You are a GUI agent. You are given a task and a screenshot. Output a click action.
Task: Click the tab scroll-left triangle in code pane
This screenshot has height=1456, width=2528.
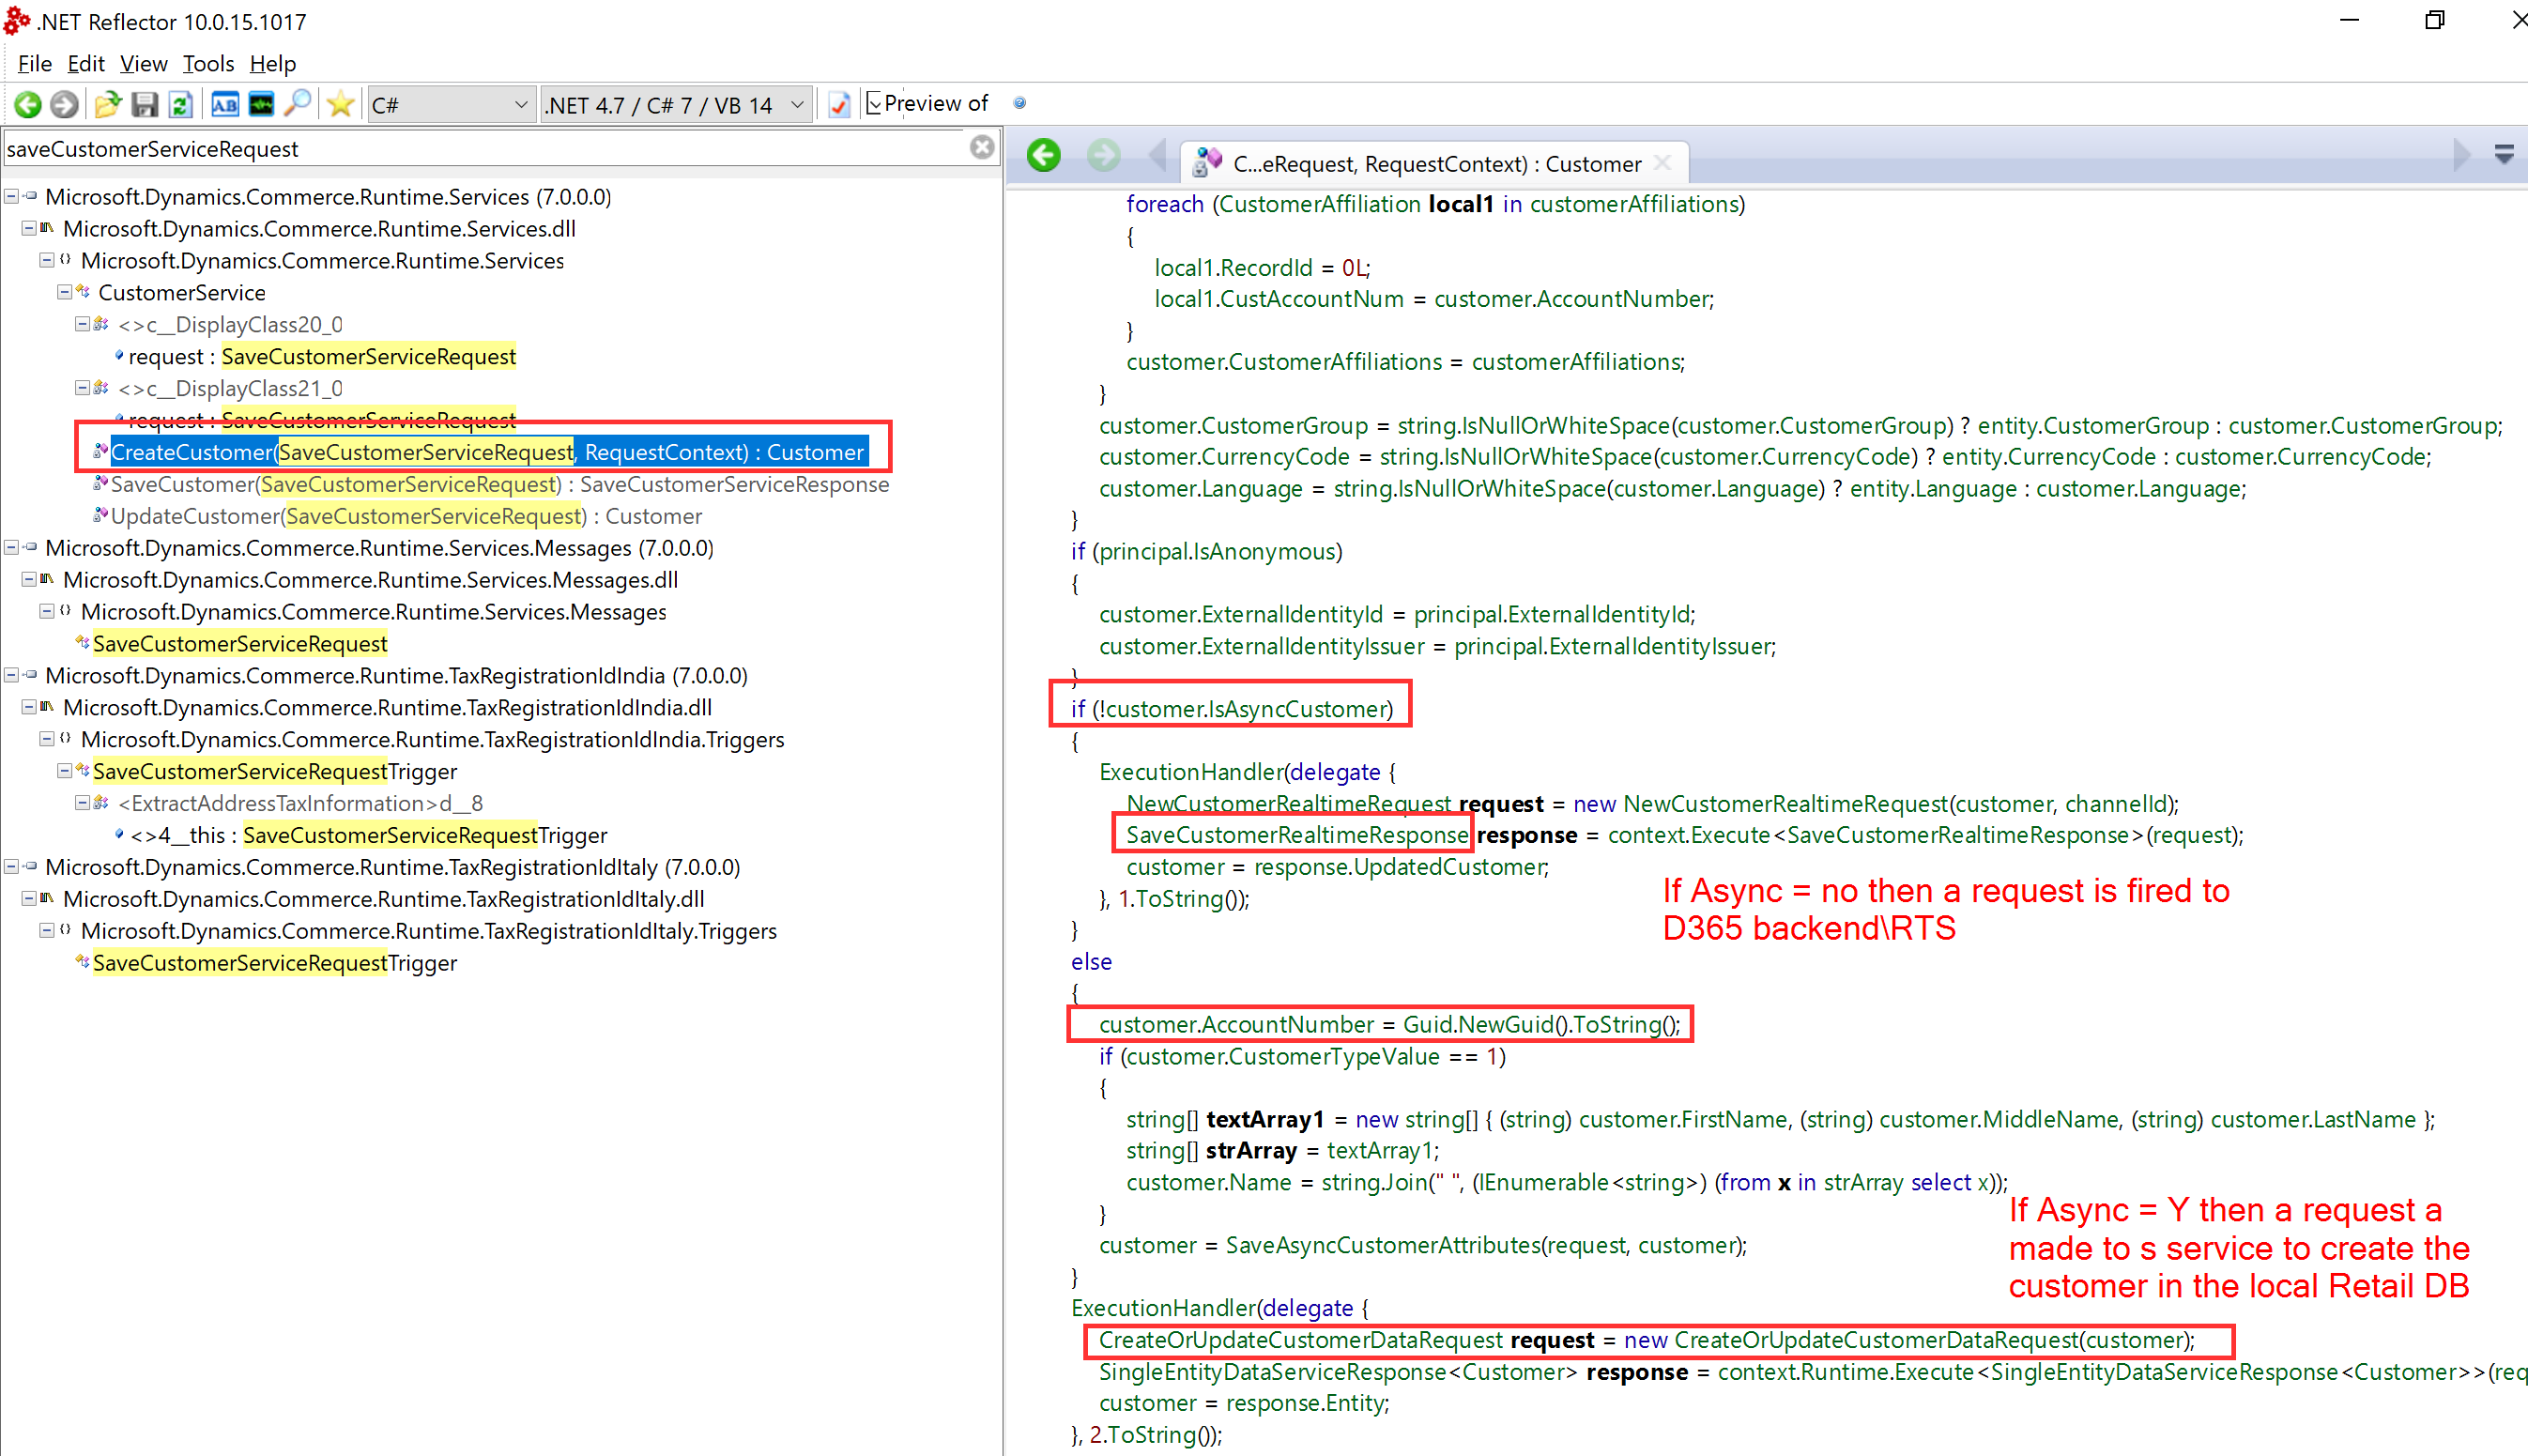pyautogui.click(x=1158, y=155)
